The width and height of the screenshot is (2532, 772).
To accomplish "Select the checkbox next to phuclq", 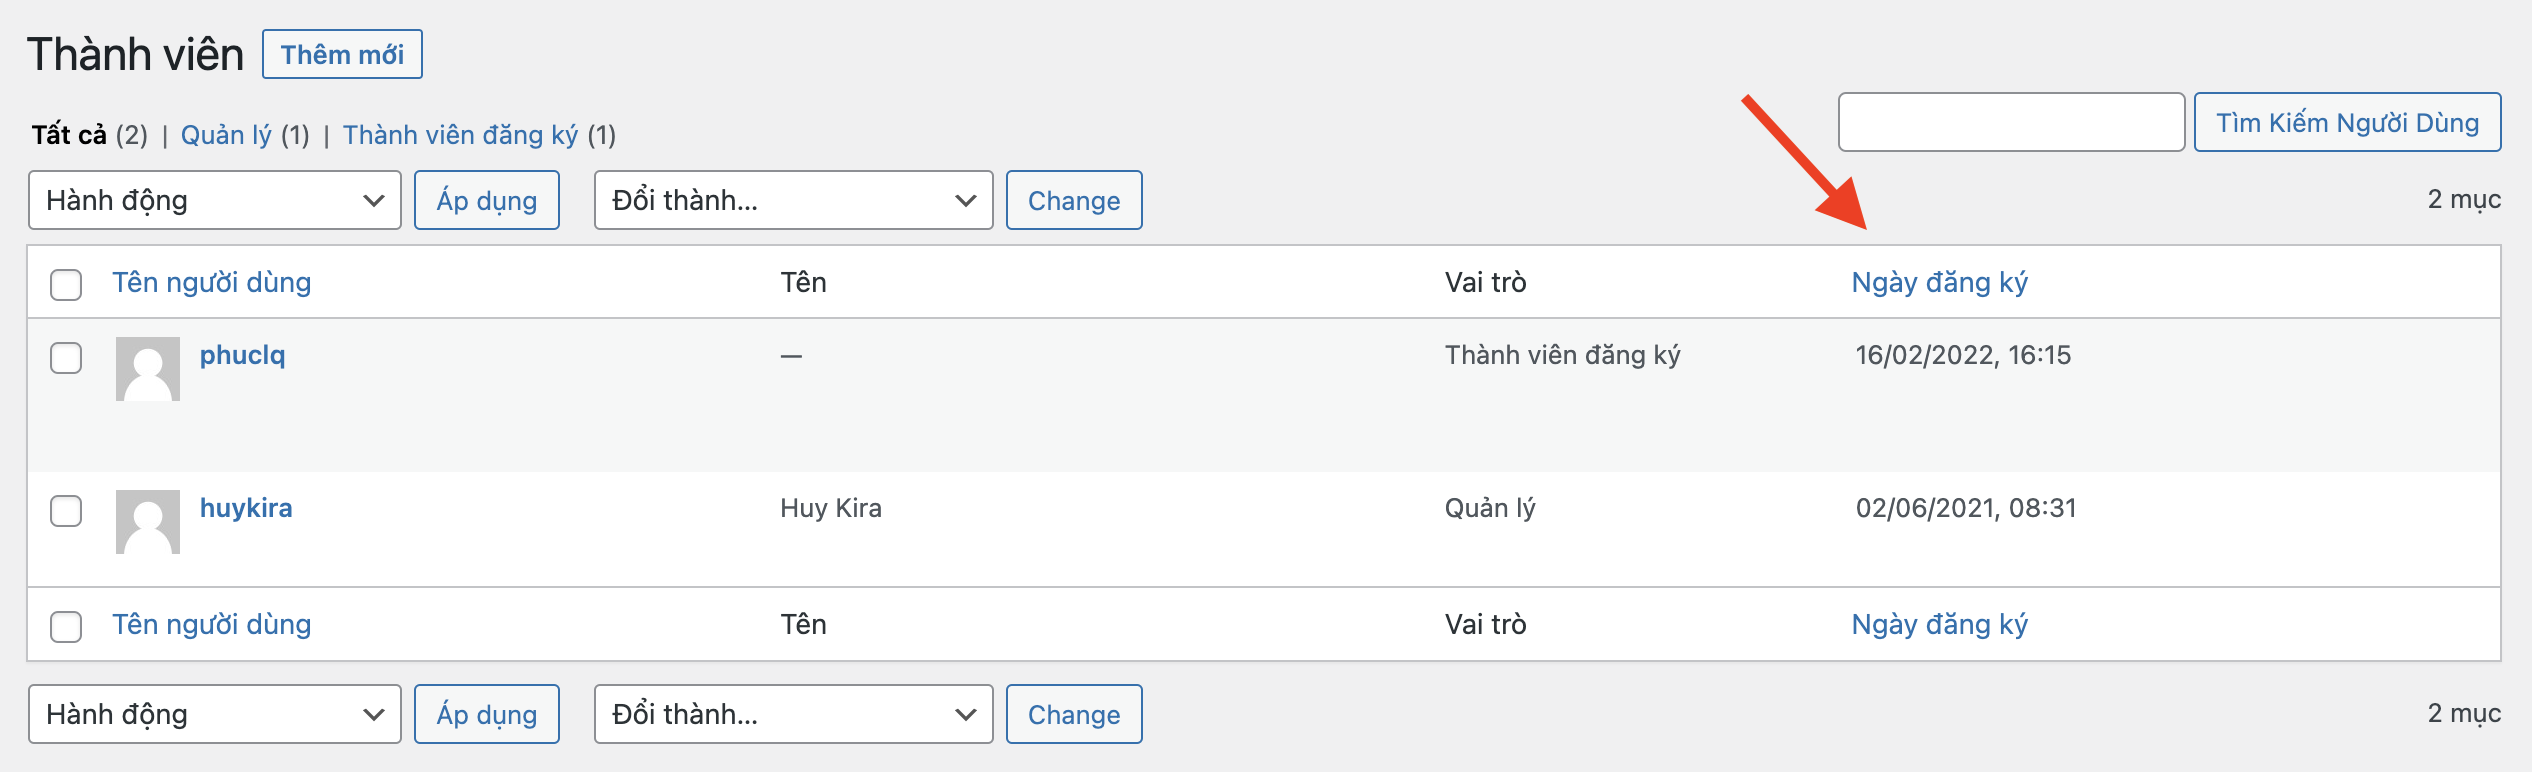I will [65, 356].
